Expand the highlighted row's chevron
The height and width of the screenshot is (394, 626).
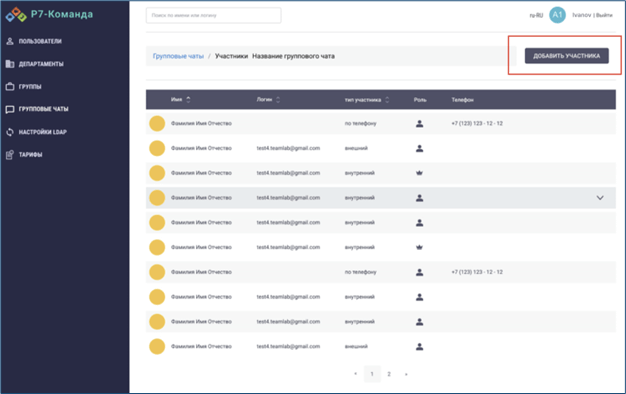click(x=600, y=198)
